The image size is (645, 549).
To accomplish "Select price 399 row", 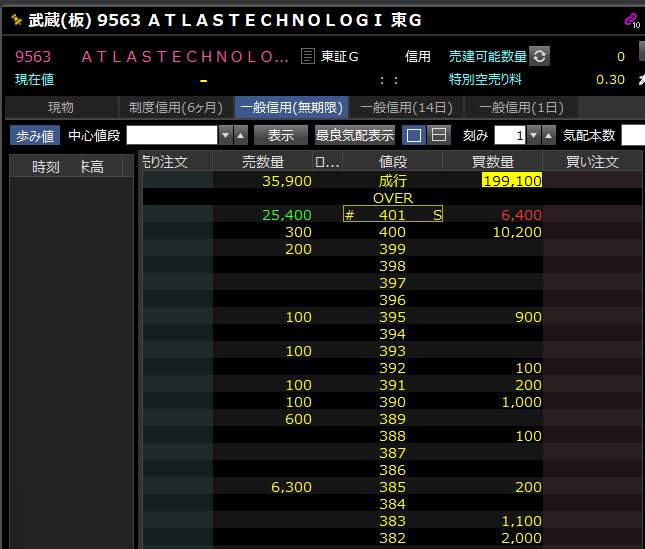I will (392, 249).
